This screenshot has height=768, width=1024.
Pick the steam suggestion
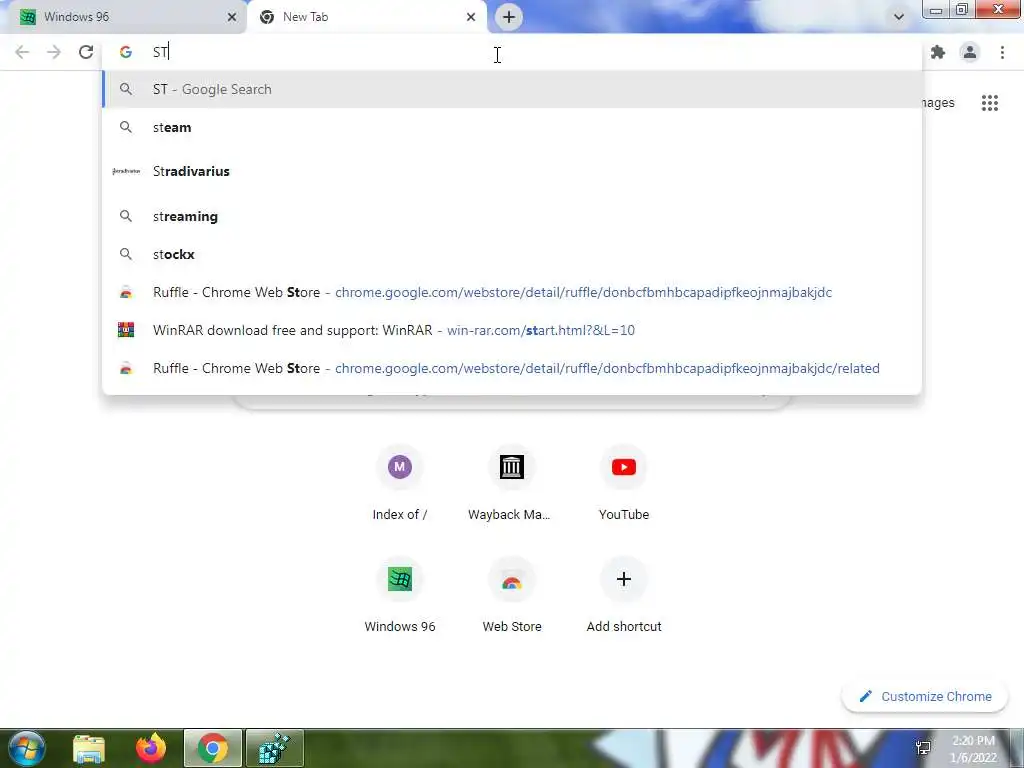pyautogui.click(x=512, y=127)
